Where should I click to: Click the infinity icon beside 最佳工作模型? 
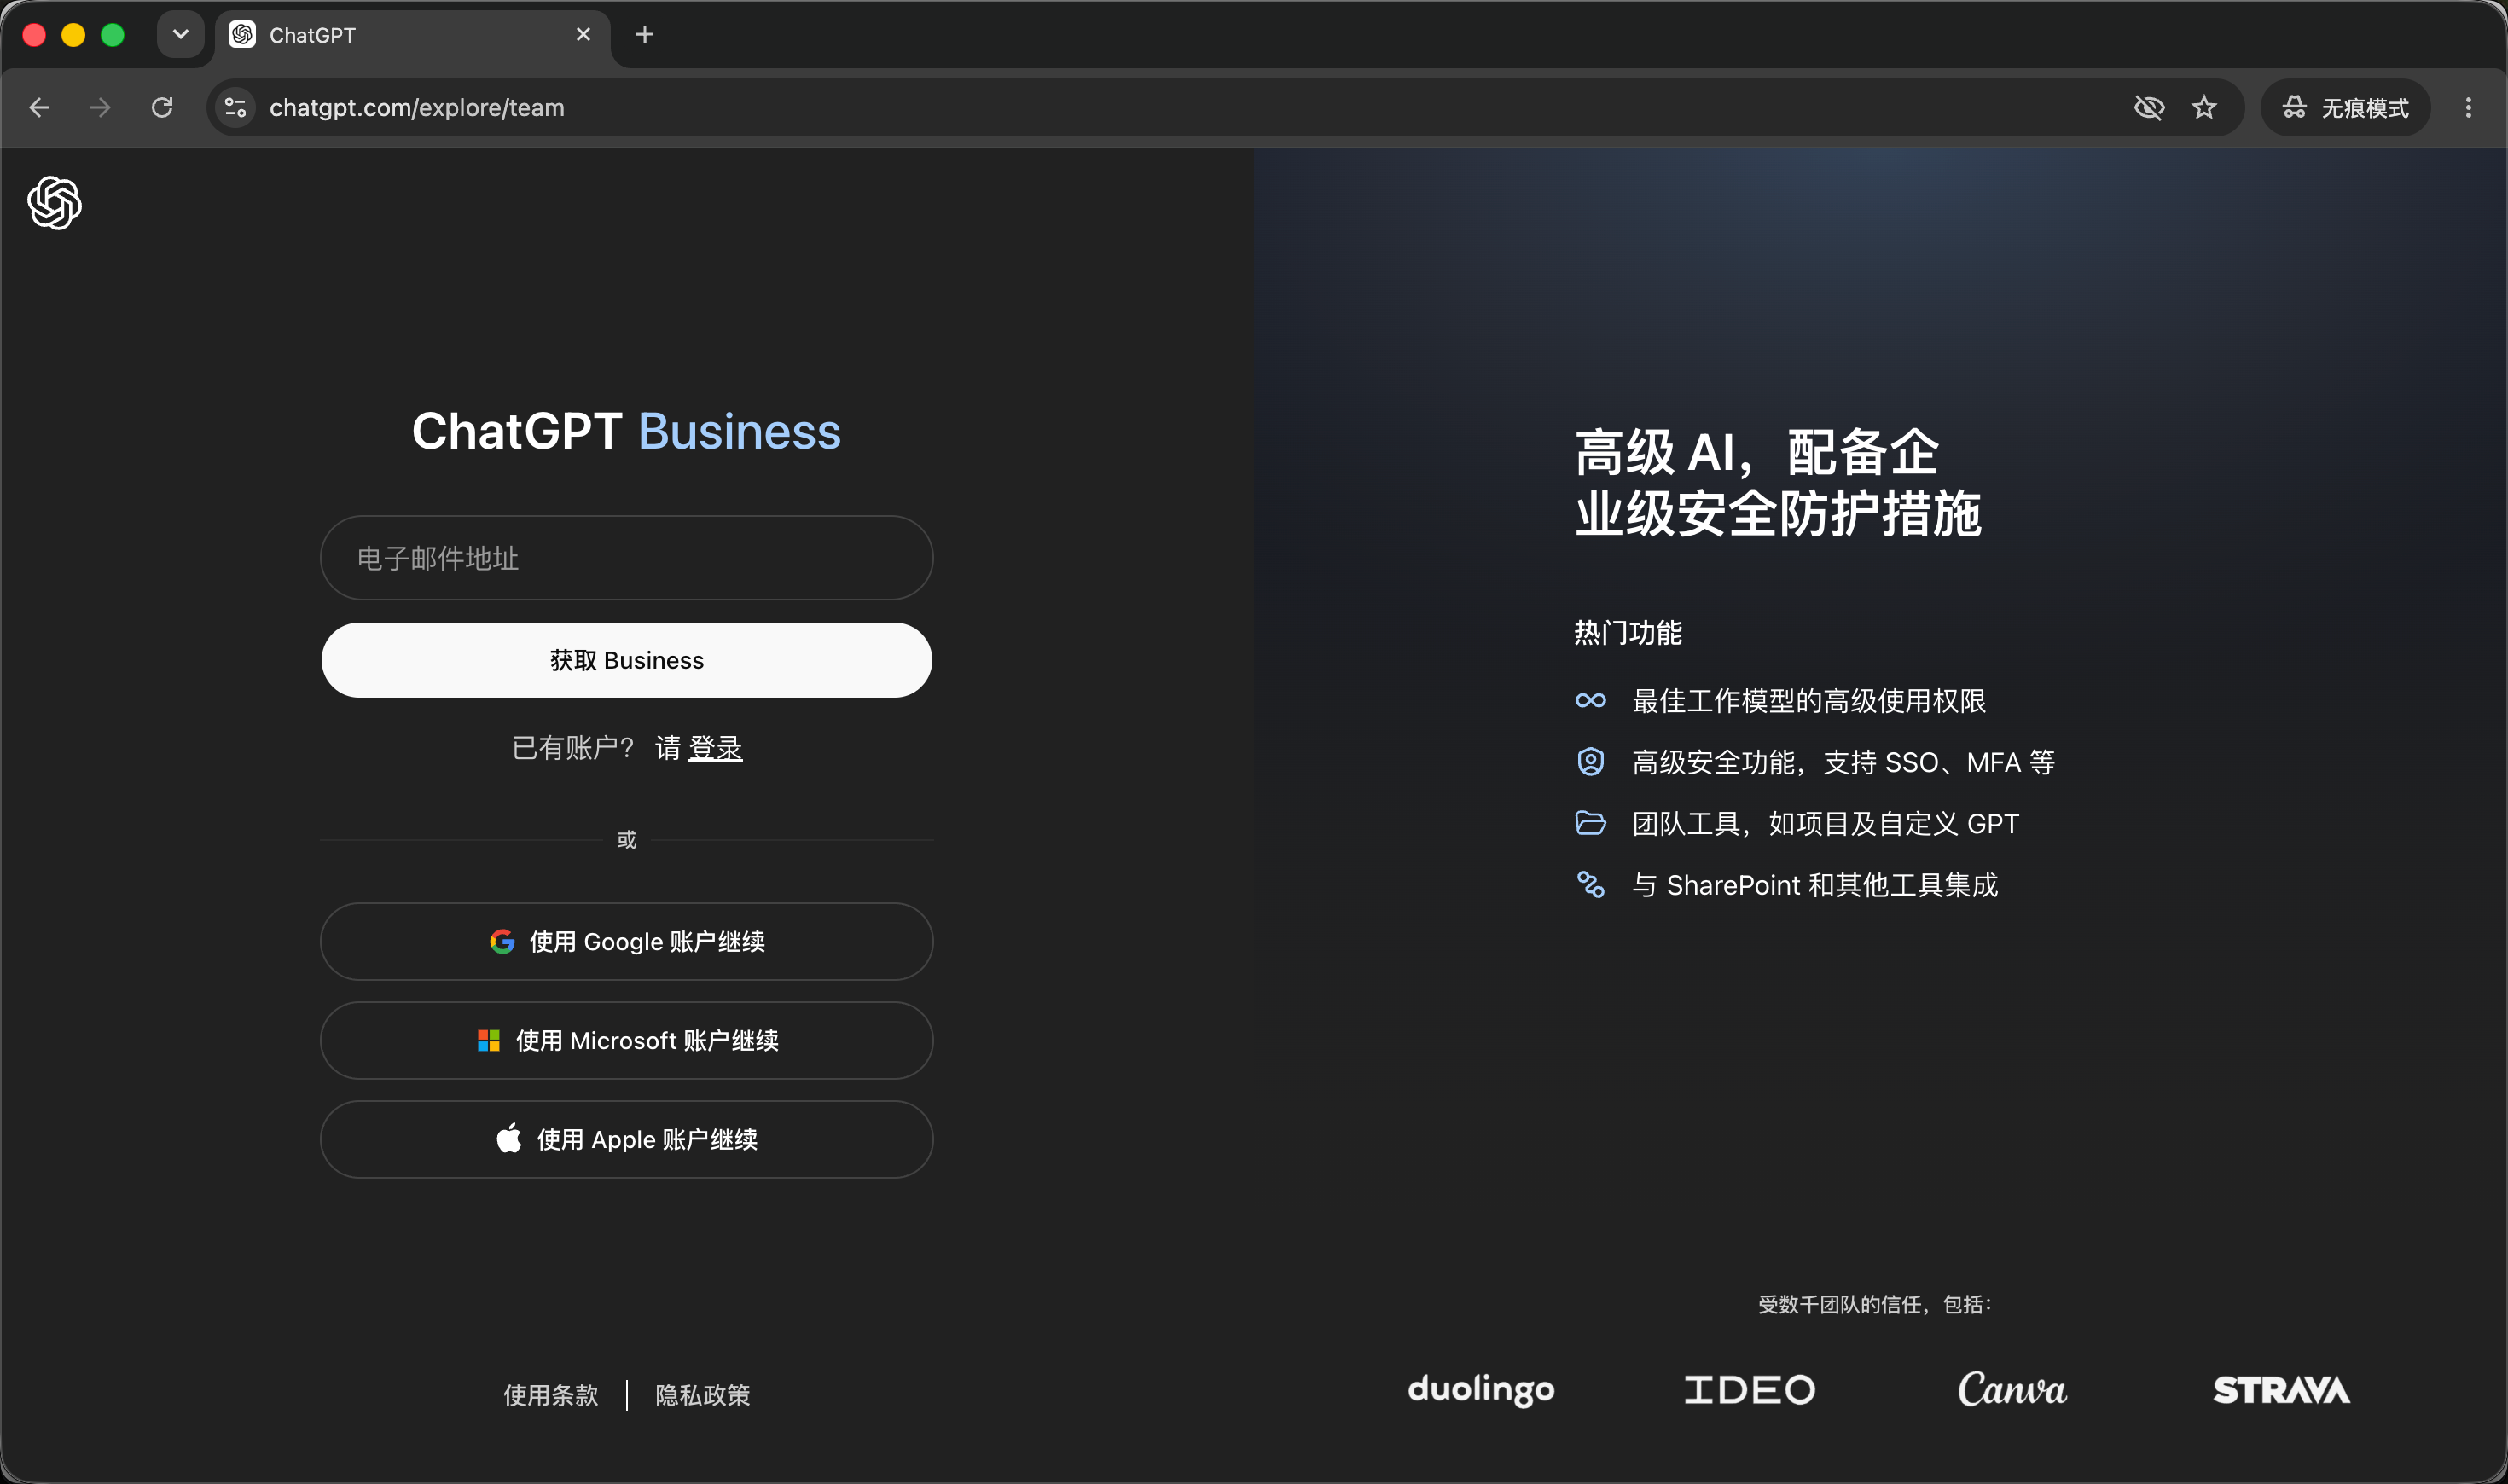(x=1591, y=701)
